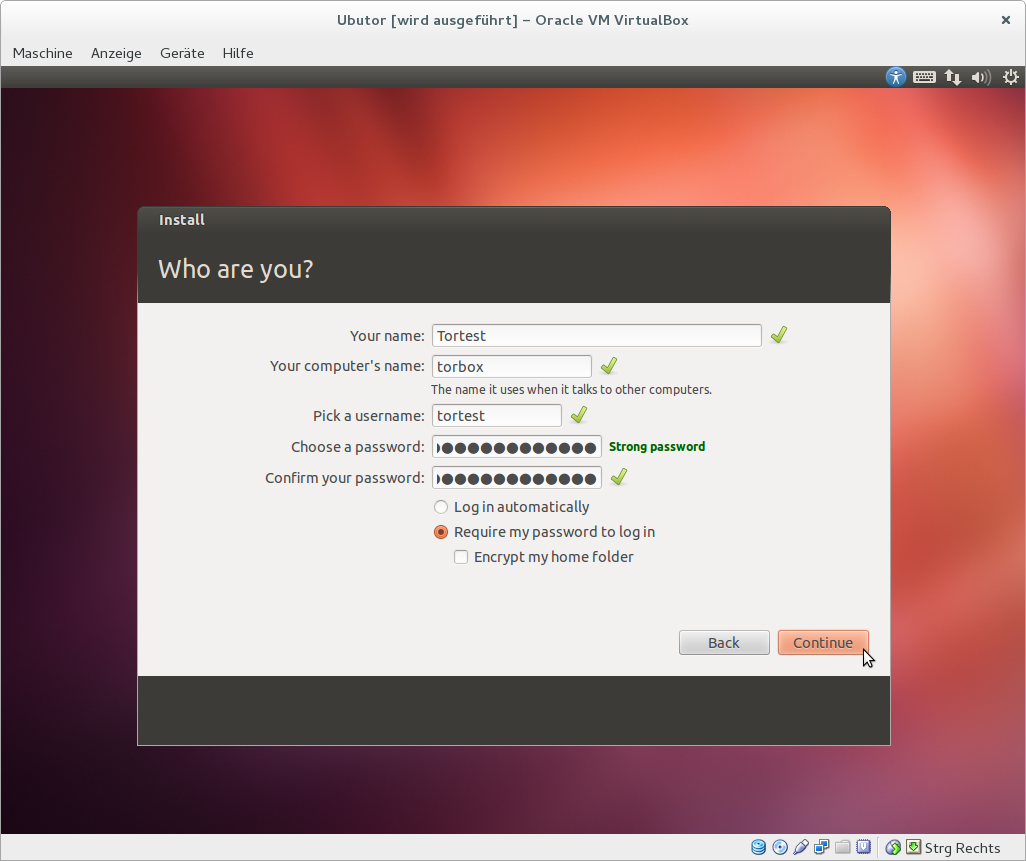Select 'Require my password to log in'
This screenshot has width=1026, height=861.
(x=441, y=532)
